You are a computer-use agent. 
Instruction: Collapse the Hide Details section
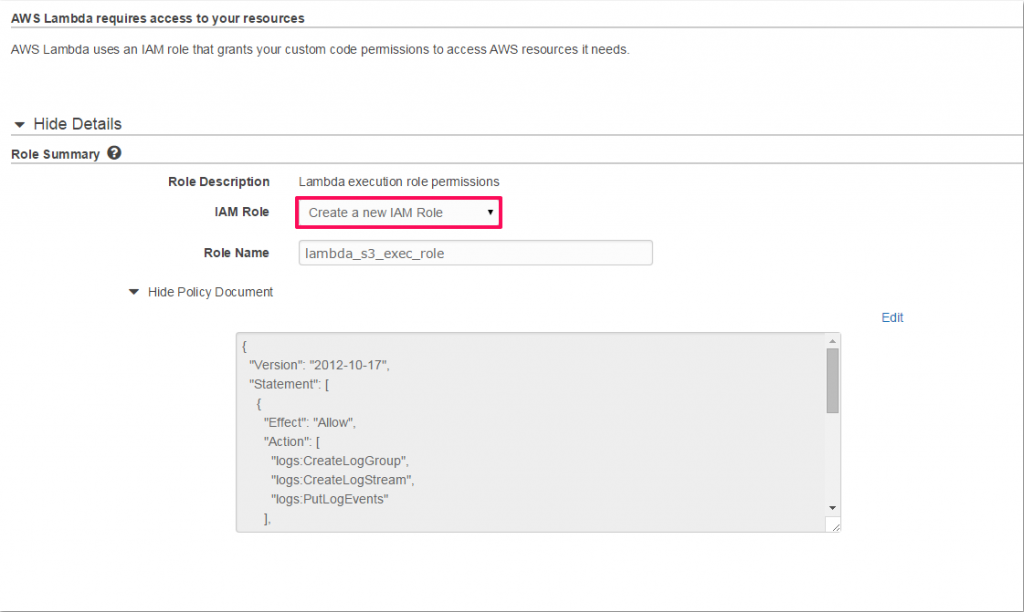point(68,124)
